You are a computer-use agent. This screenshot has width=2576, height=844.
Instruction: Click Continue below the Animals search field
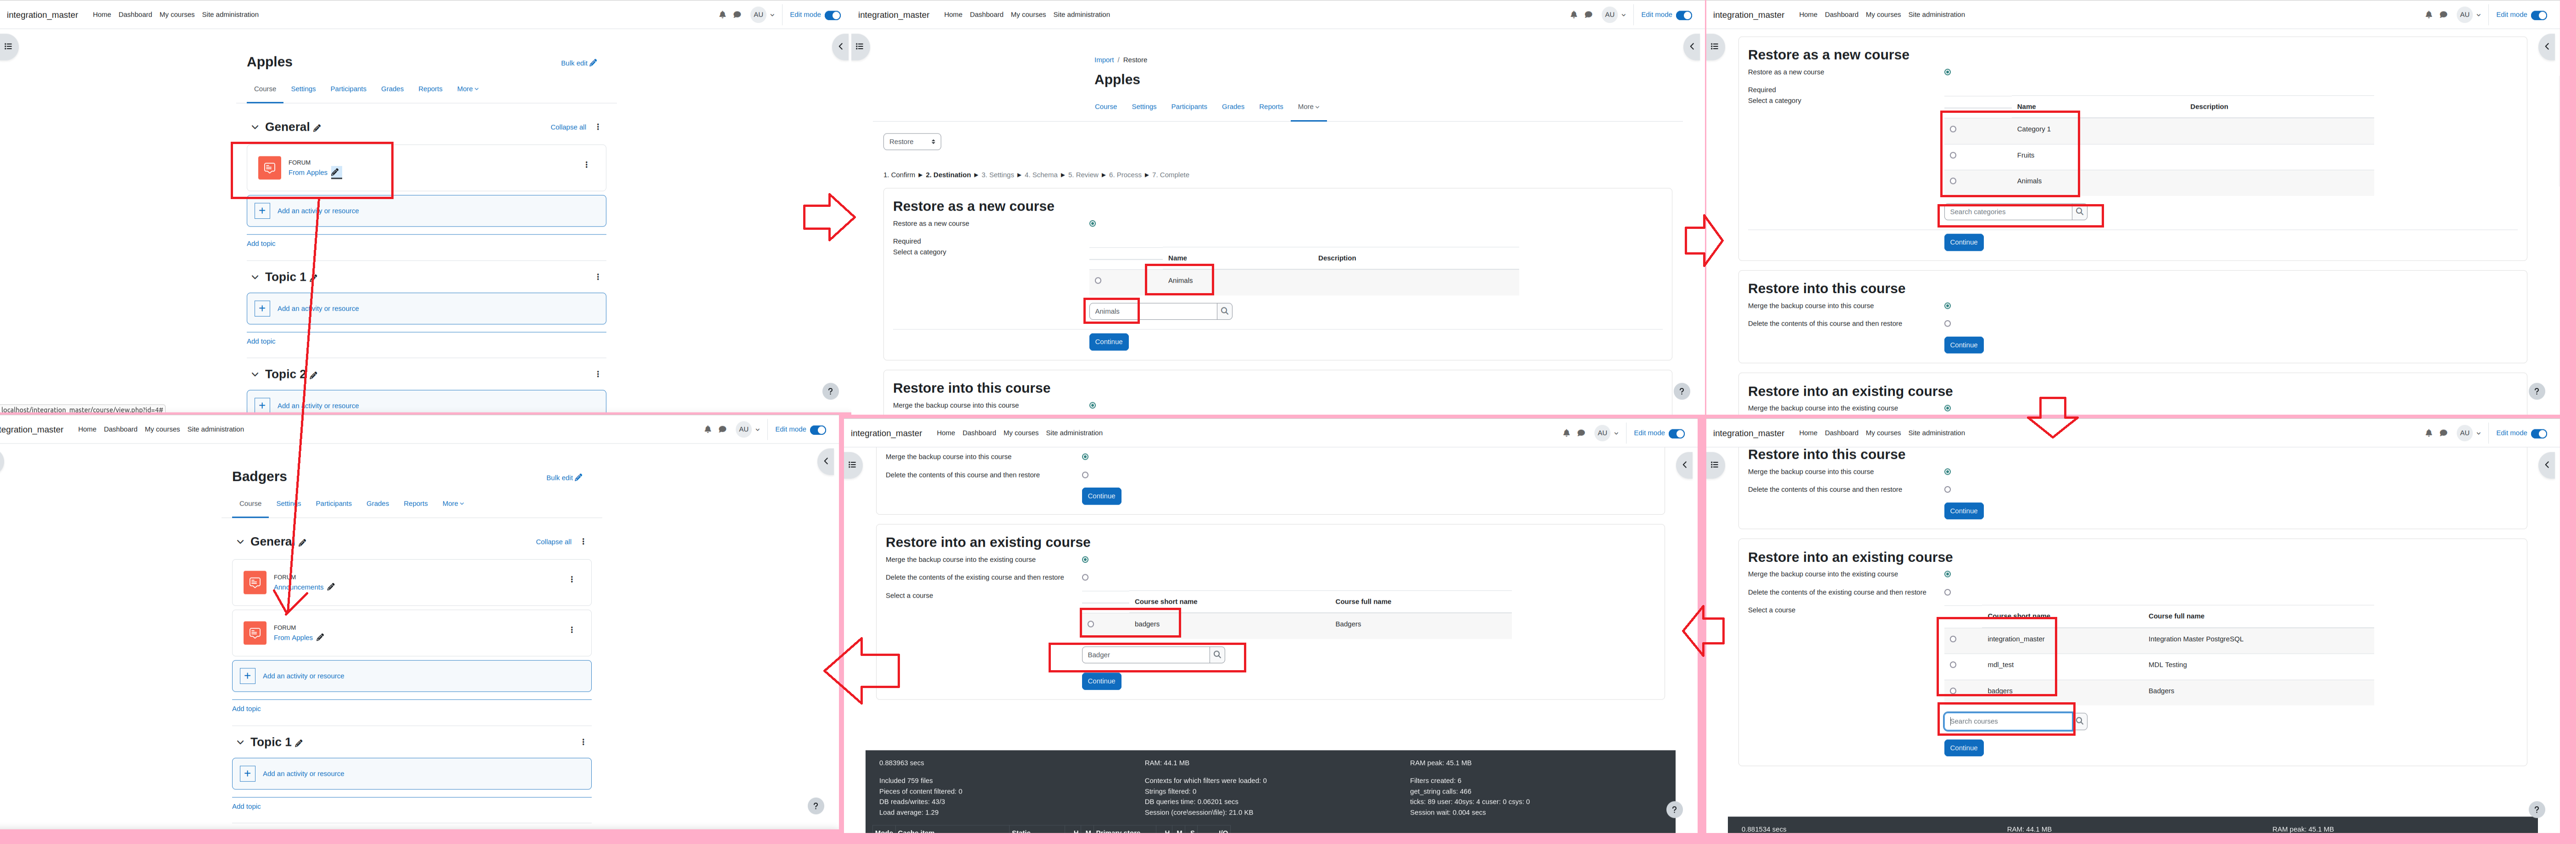pyautogui.click(x=1108, y=342)
